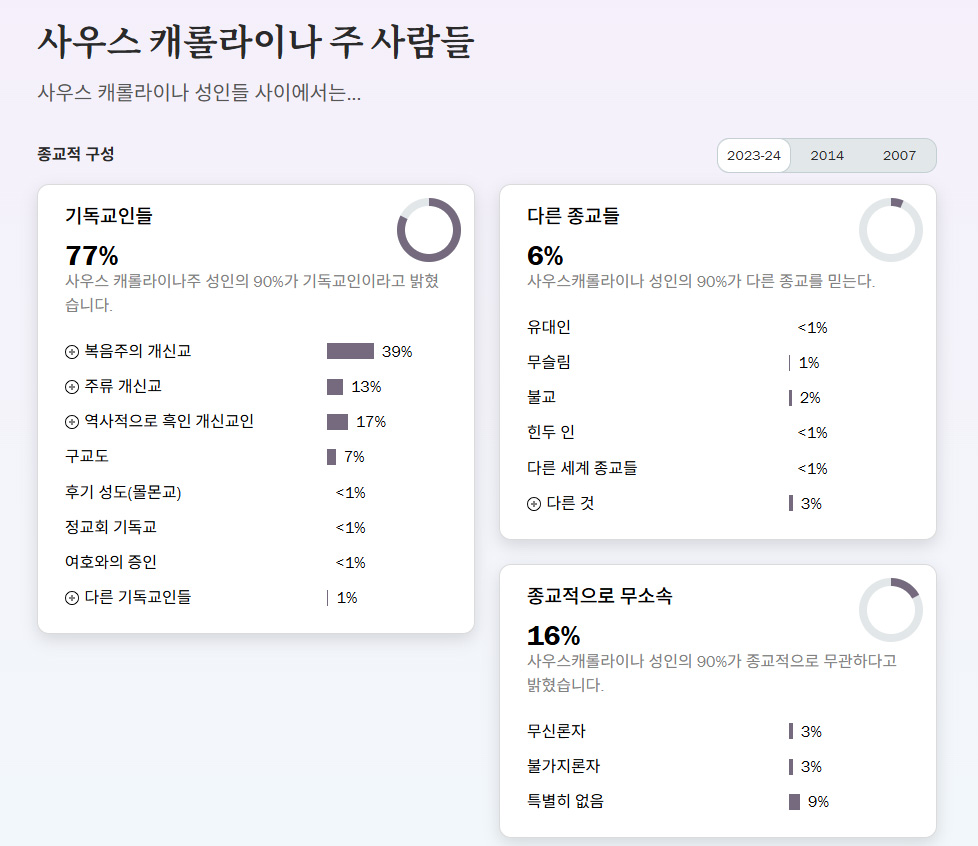The width and height of the screenshot is (978, 846).
Task: Open the 기독교인들 card heading
Action: tap(109, 215)
